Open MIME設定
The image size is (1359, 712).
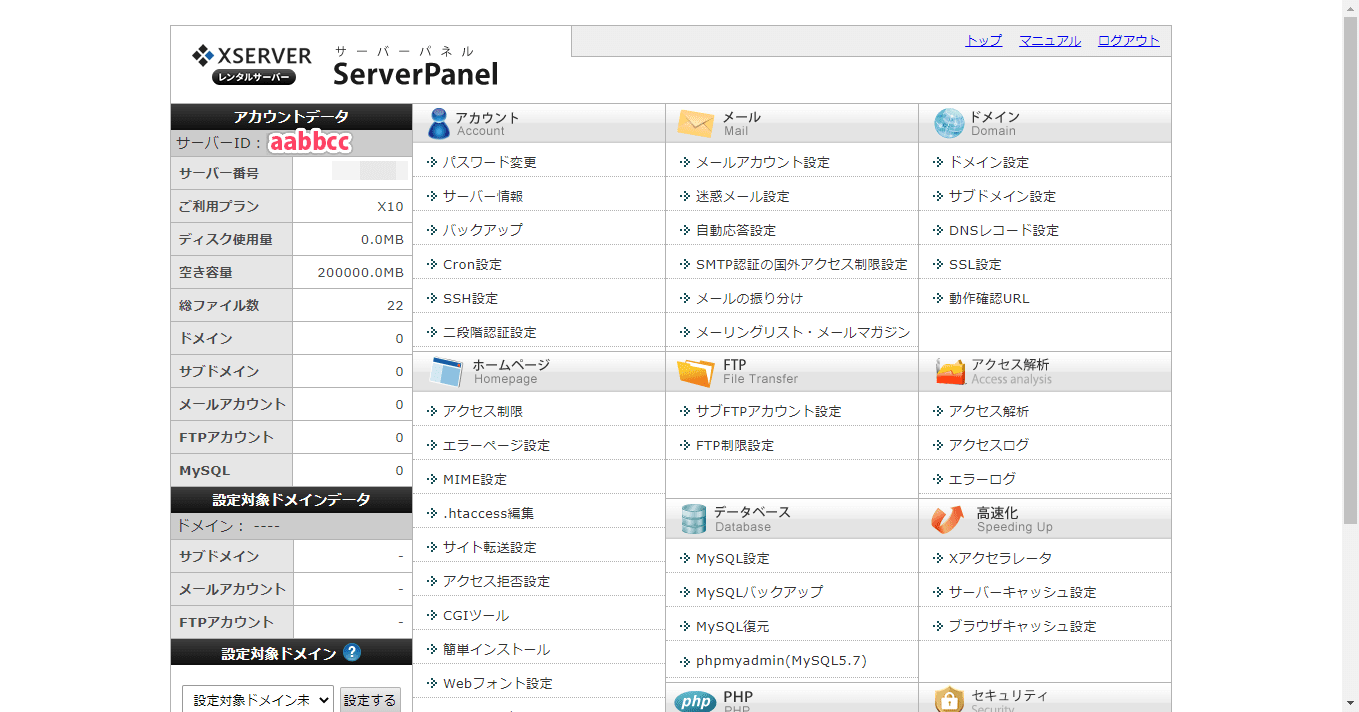[475, 479]
